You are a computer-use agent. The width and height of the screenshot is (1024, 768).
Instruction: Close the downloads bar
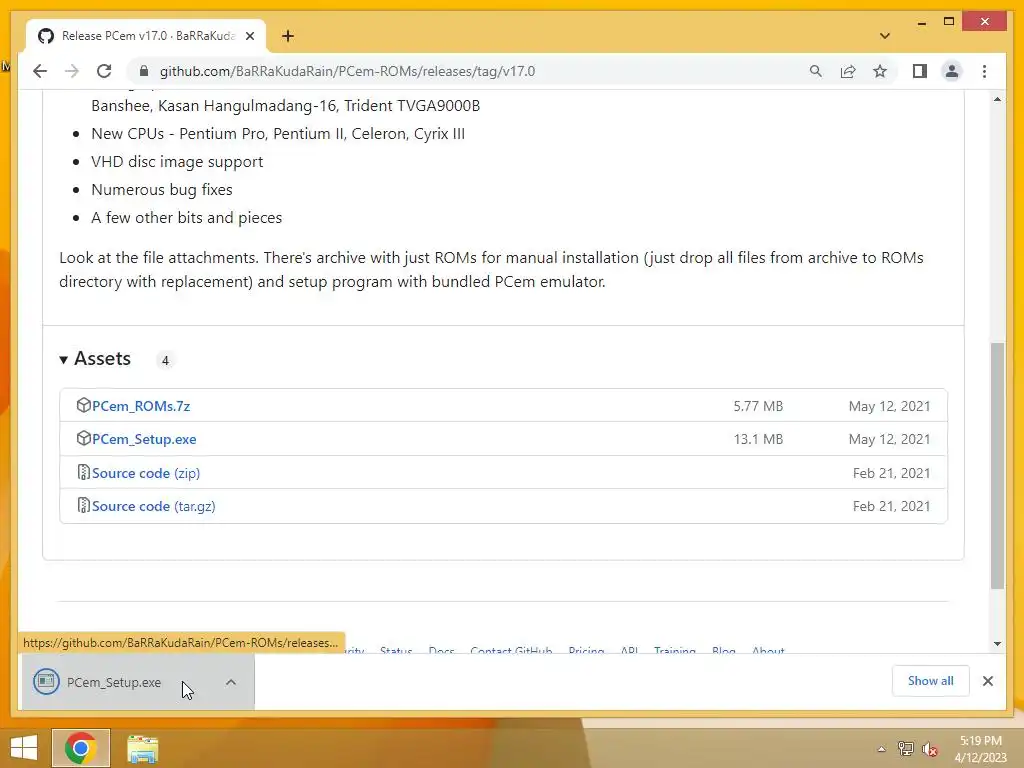click(x=987, y=681)
